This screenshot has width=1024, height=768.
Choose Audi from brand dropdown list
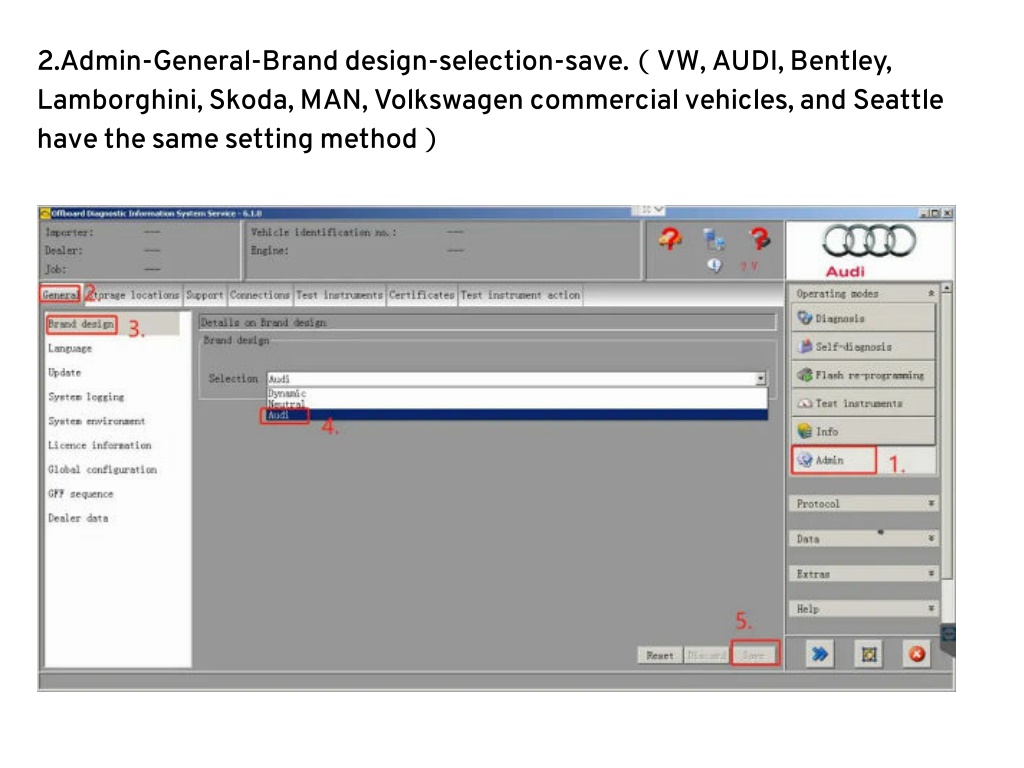click(517, 415)
